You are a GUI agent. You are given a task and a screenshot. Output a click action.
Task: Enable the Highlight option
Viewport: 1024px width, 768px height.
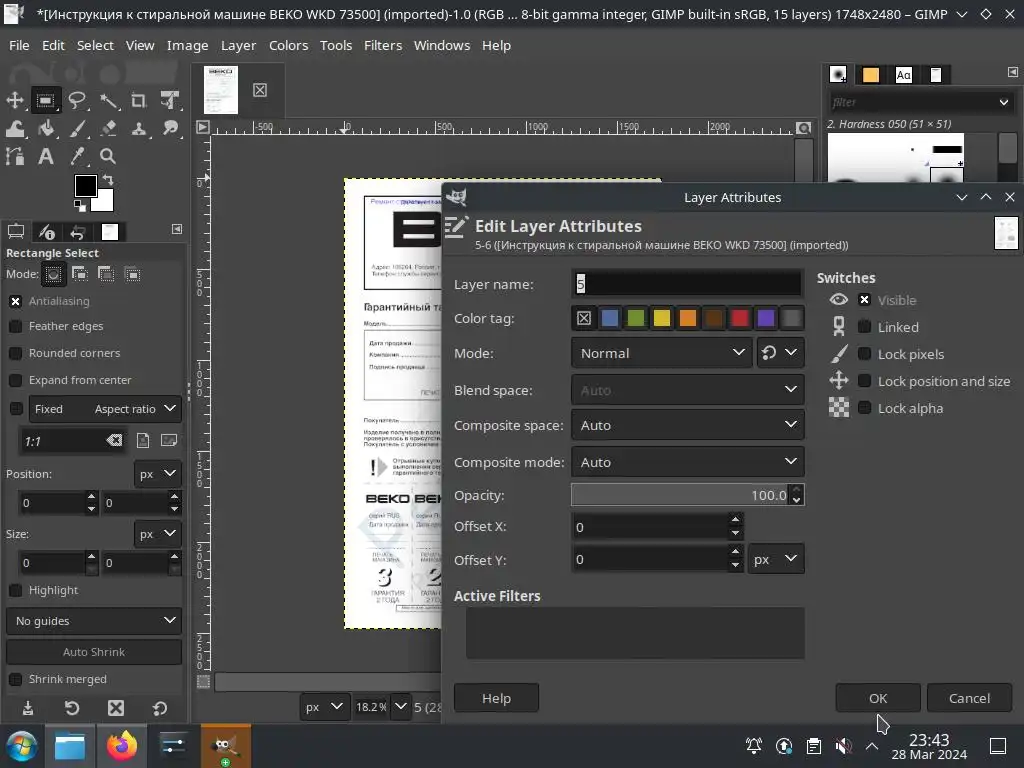pyautogui.click(x=16, y=590)
